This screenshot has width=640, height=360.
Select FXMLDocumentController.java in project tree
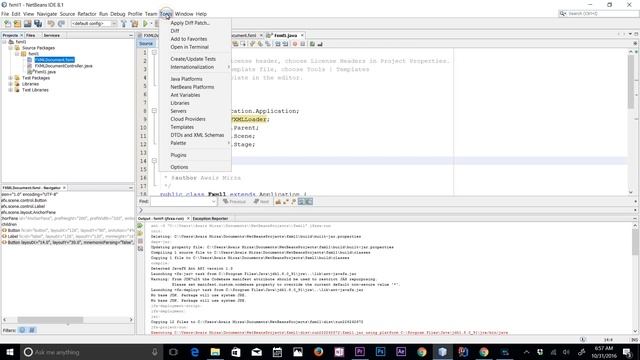[x=64, y=66]
